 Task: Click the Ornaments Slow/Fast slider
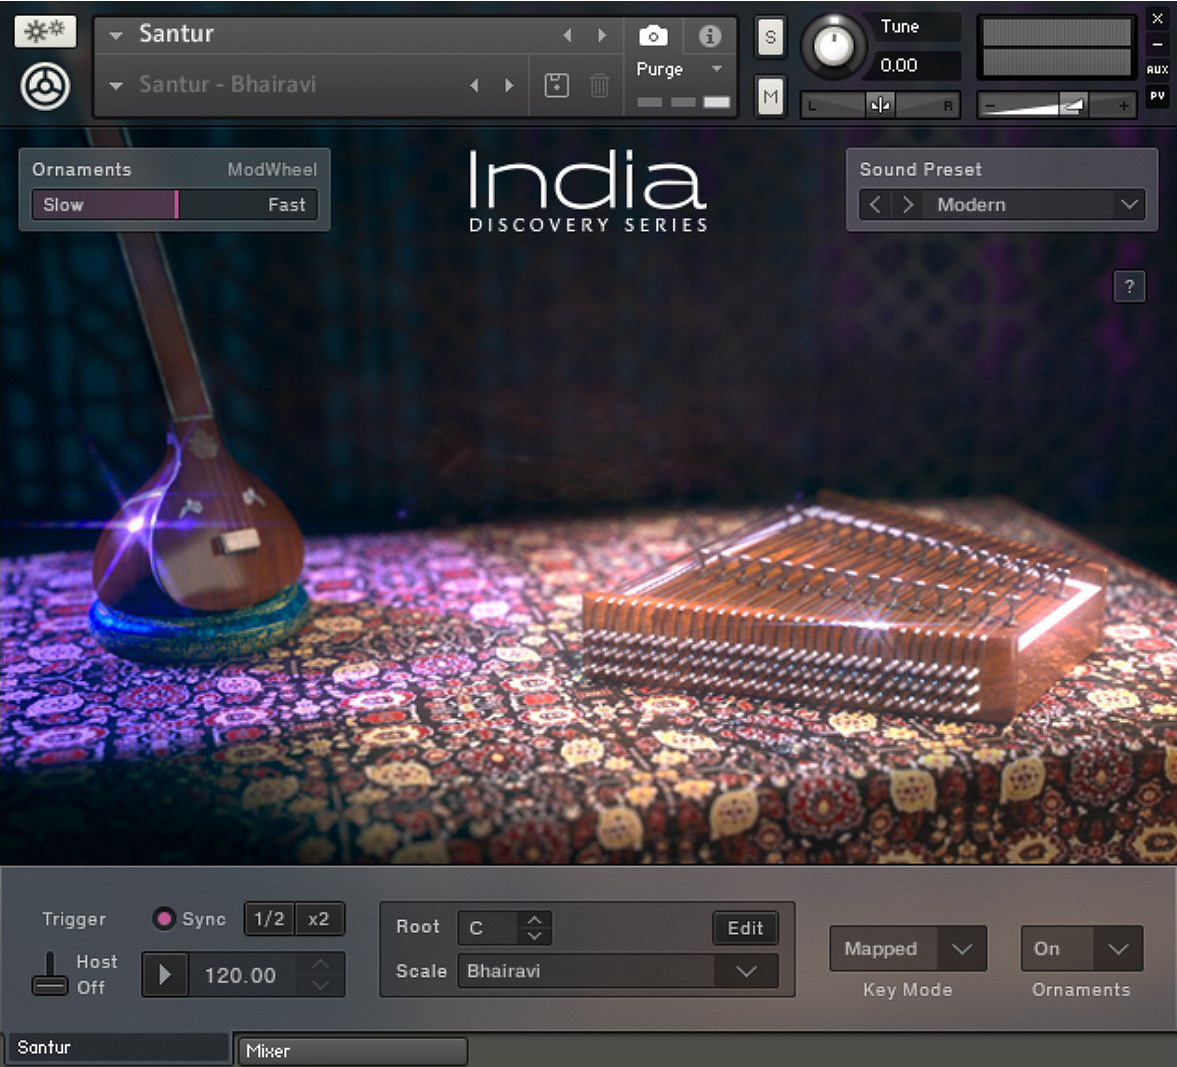(175, 205)
